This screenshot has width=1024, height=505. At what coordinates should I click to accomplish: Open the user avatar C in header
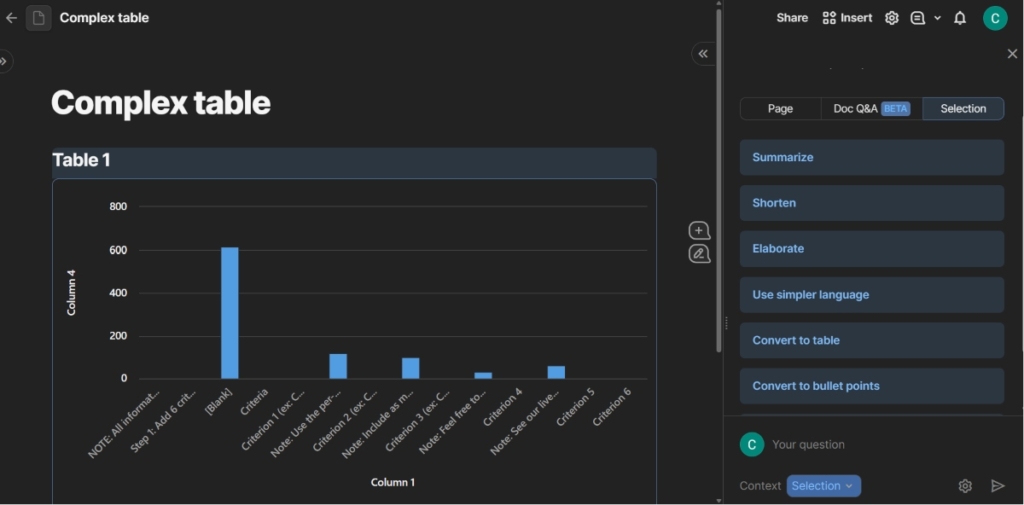point(995,18)
